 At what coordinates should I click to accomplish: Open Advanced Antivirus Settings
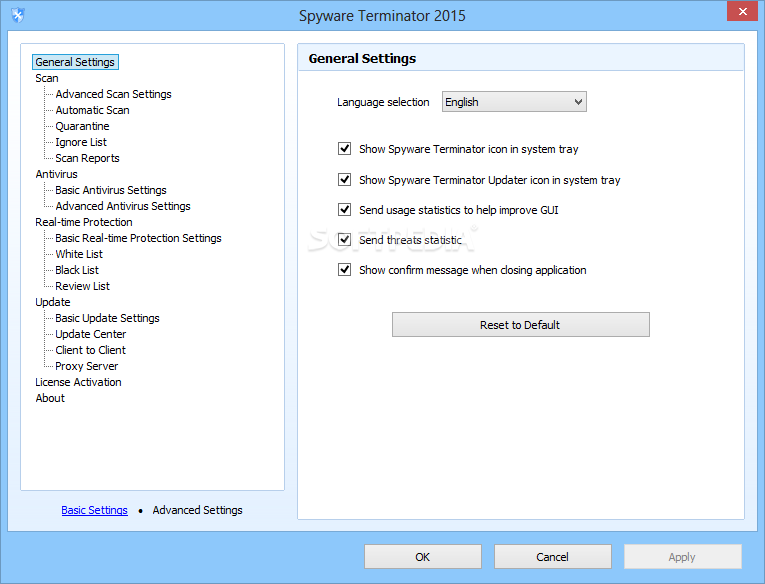[x=122, y=206]
